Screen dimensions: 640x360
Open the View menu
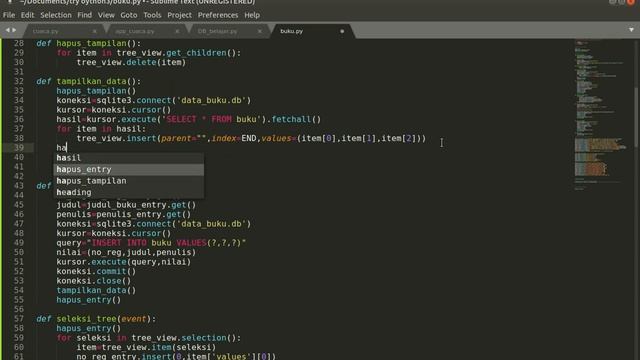click(106, 15)
